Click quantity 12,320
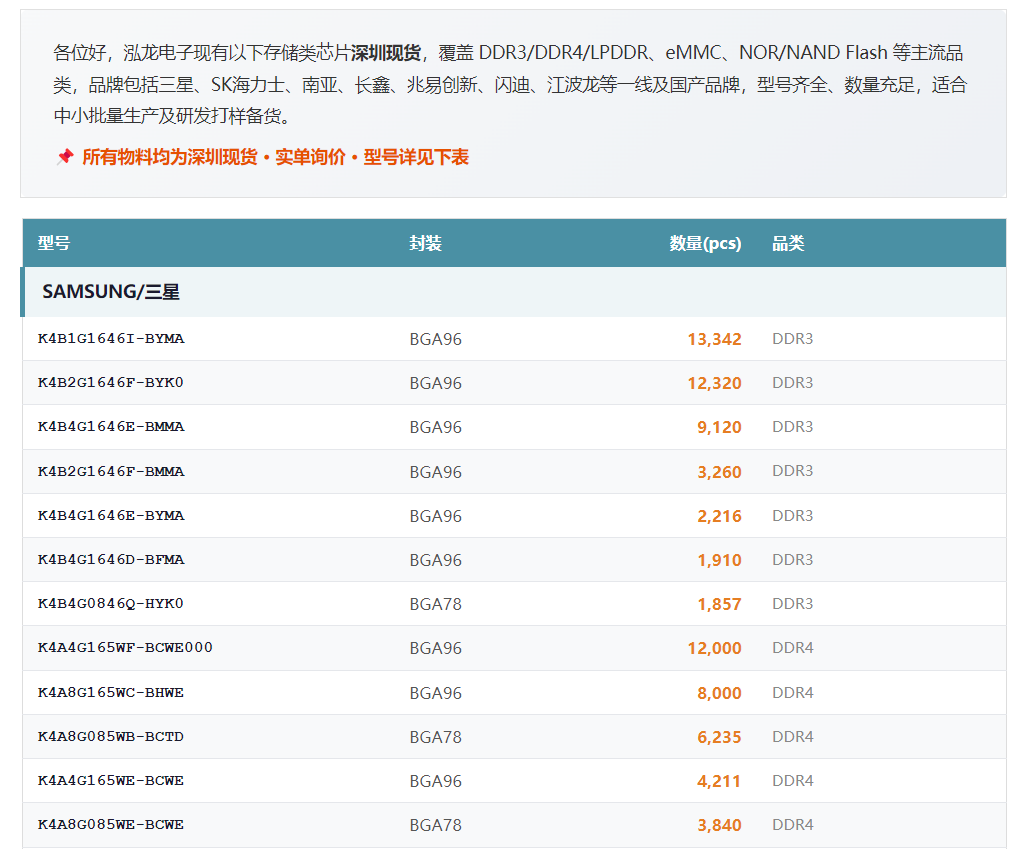This screenshot has width=1027, height=849. (715, 383)
